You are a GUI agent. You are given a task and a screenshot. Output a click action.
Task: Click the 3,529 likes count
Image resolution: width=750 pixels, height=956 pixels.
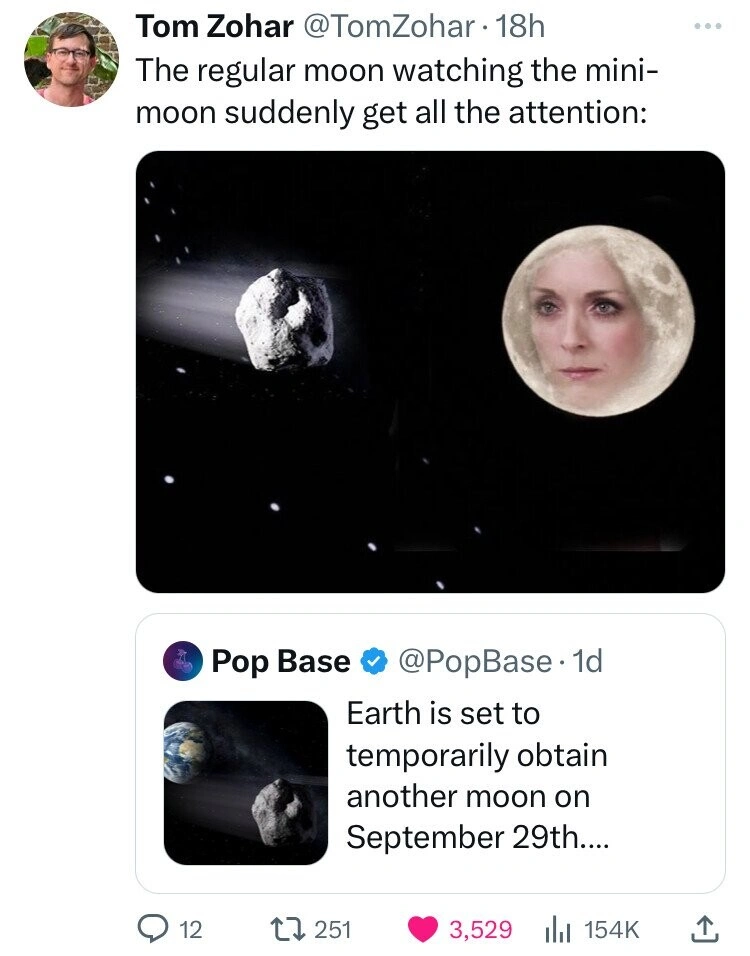(x=482, y=929)
